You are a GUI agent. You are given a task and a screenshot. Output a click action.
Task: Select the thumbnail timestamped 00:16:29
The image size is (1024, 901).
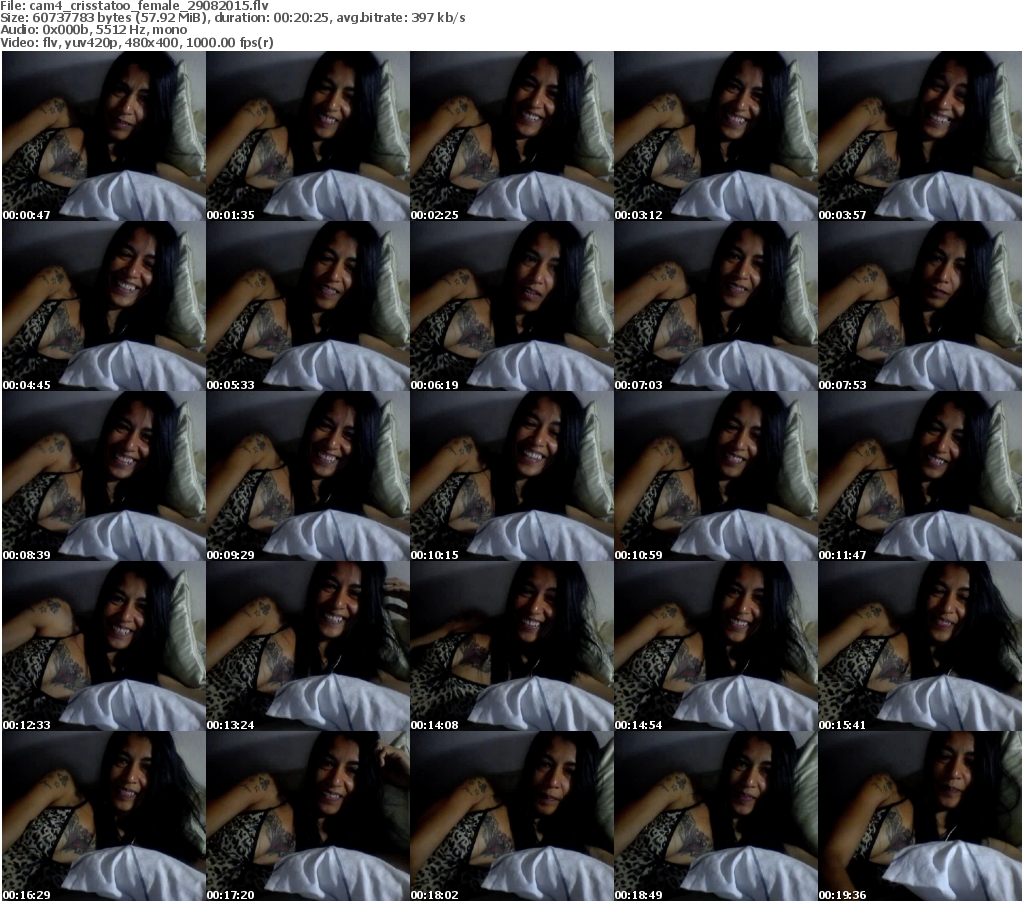pos(104,816)
